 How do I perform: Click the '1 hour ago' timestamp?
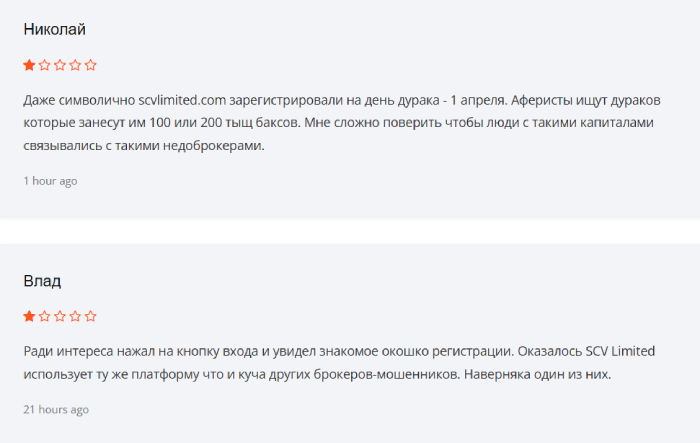pyautogui.click(x=50, y=181)
